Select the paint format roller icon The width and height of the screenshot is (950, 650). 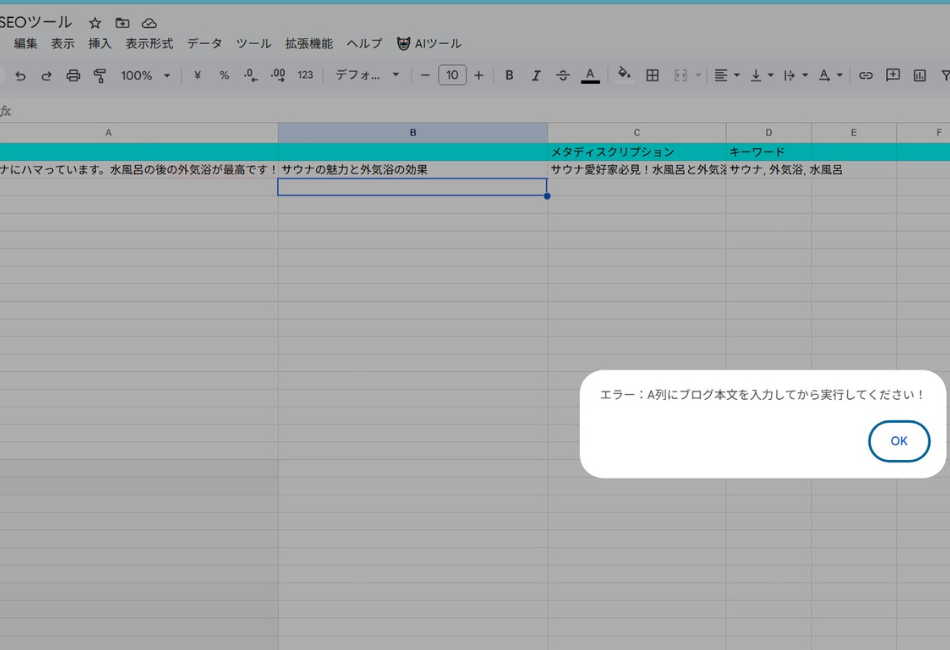99,75
